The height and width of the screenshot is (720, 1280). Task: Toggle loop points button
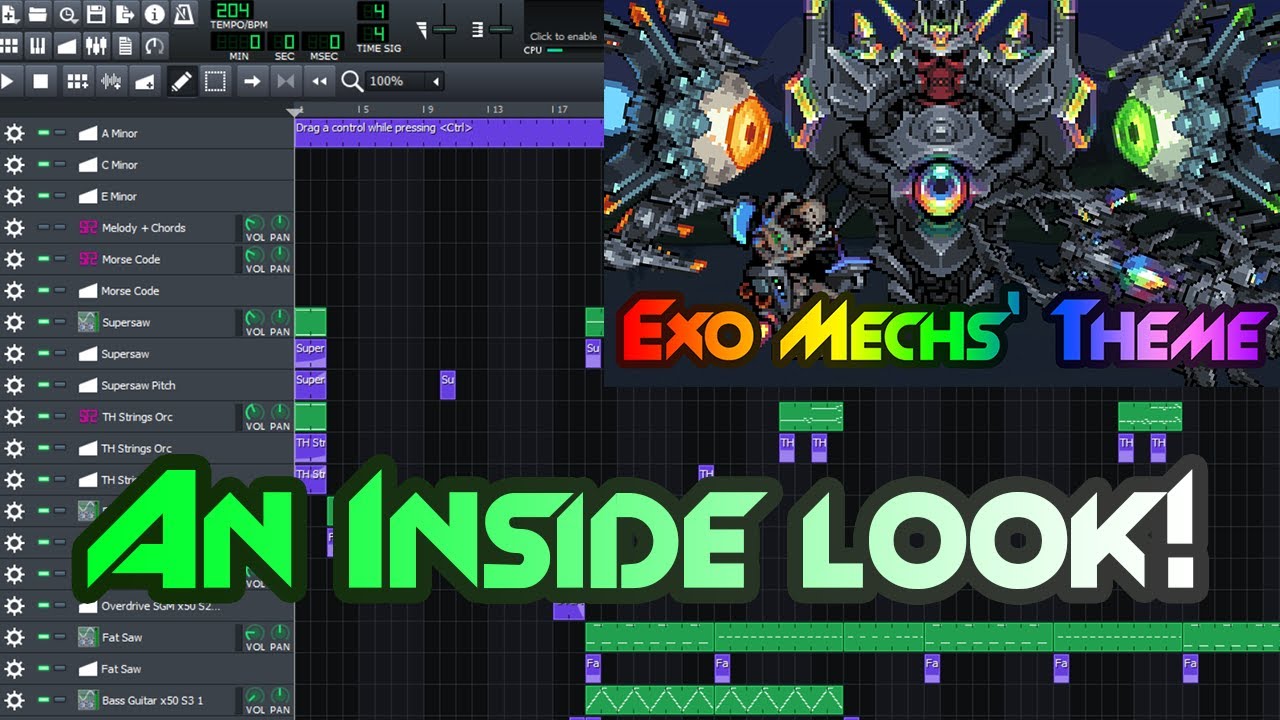286,81
